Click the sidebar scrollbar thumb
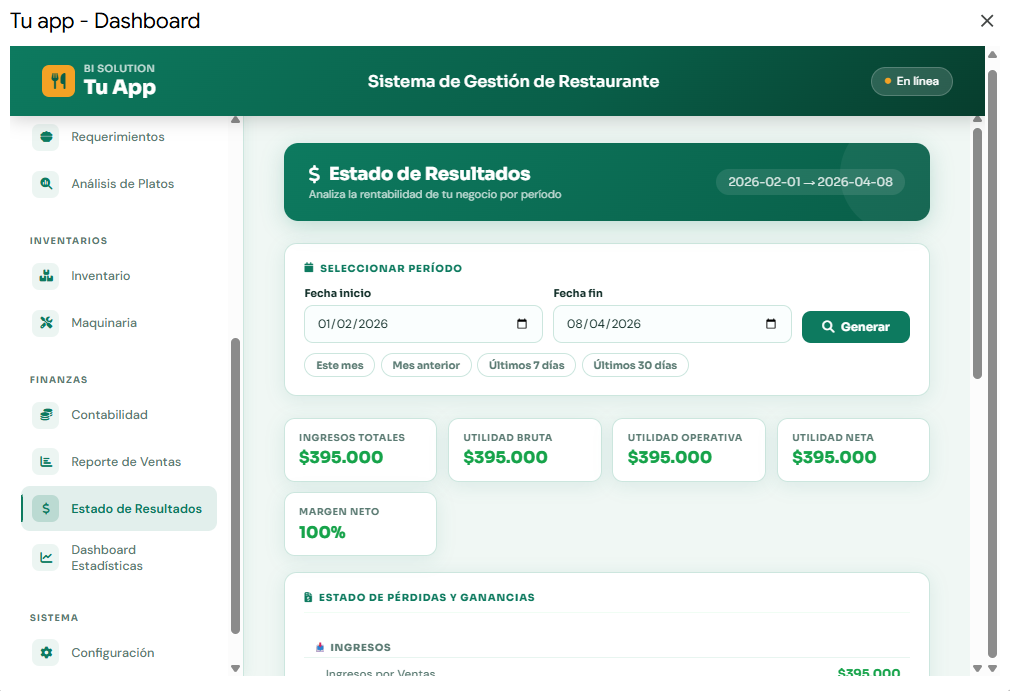Image resolution: width=1010 pixels, height=691 pixels. pyautogui.click(x=236, y=486)
